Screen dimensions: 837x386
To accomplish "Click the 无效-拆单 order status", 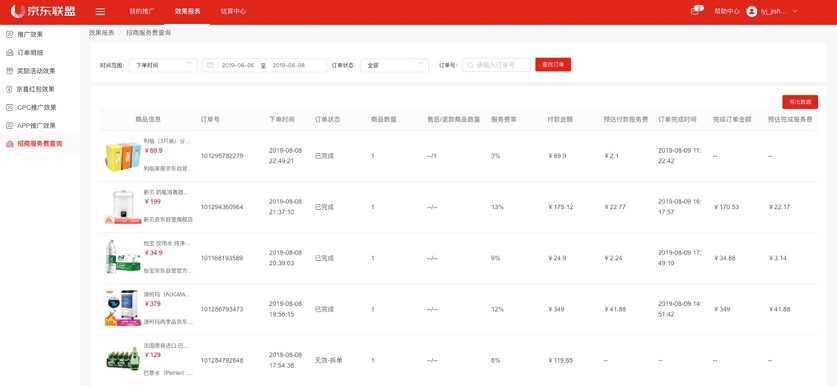I will coord(329,360).
